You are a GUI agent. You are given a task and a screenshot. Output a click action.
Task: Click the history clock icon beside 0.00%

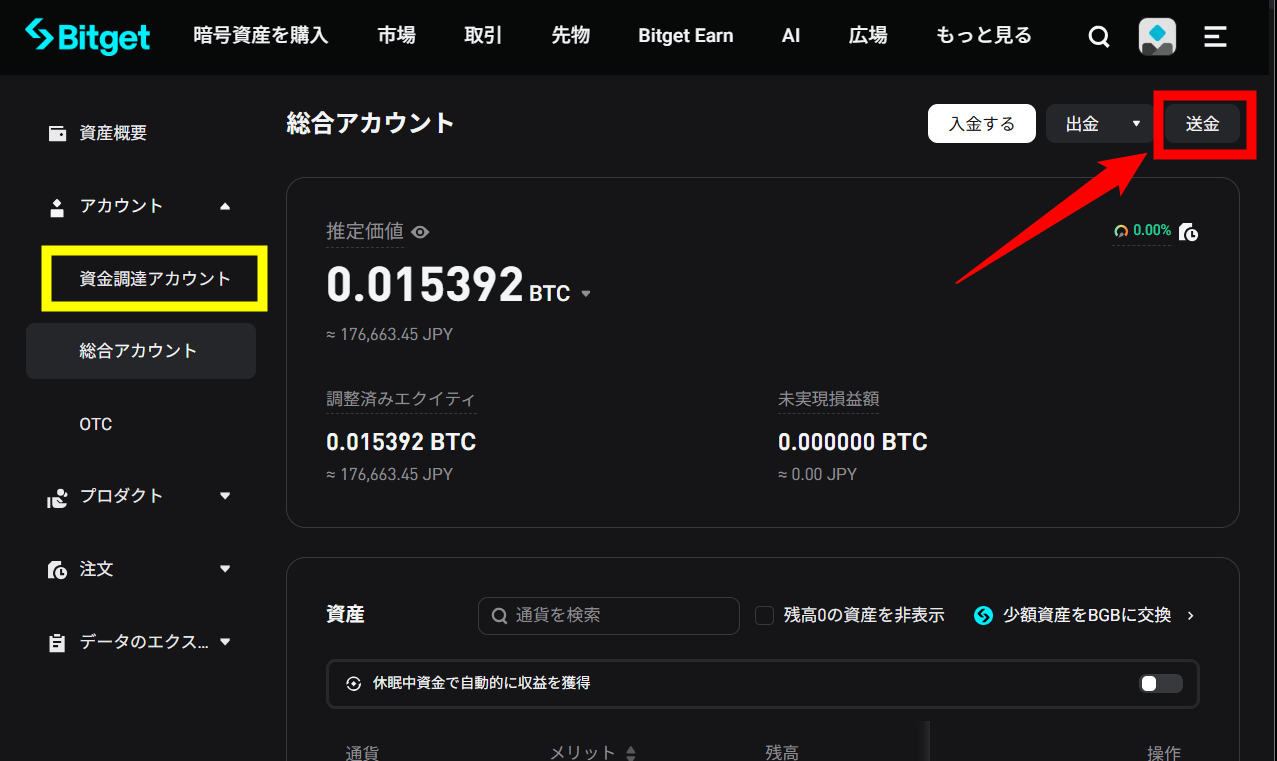click(1189, 232)
